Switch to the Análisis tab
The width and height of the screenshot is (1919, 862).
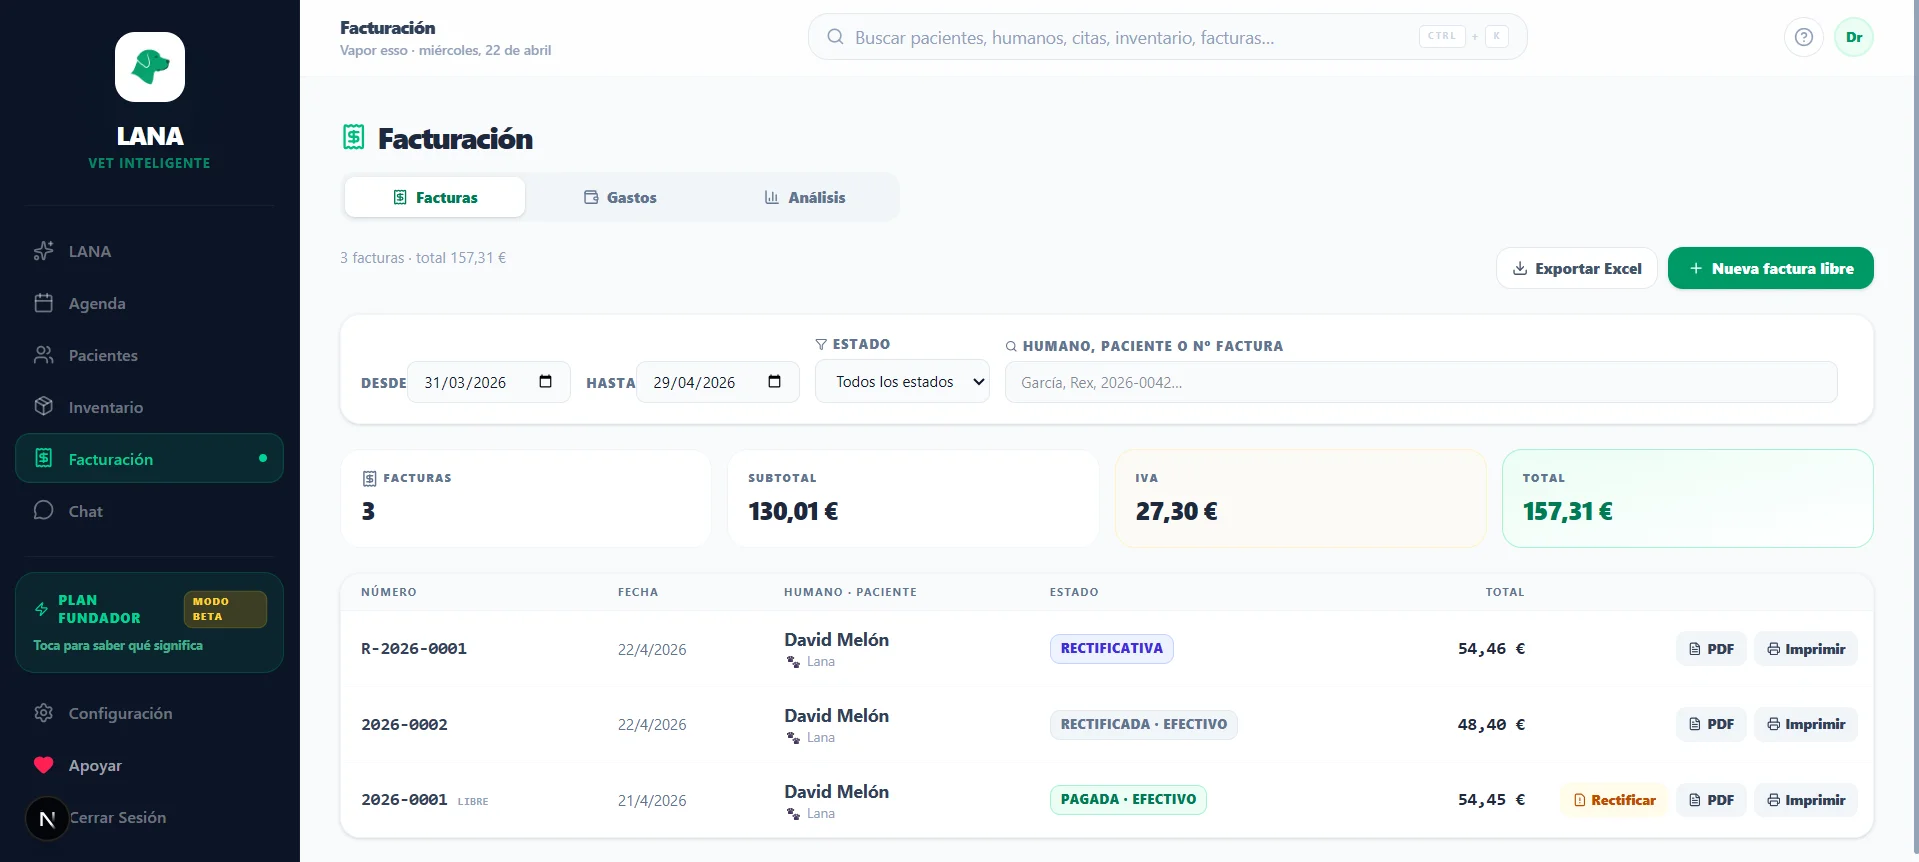tap(804, 198)
